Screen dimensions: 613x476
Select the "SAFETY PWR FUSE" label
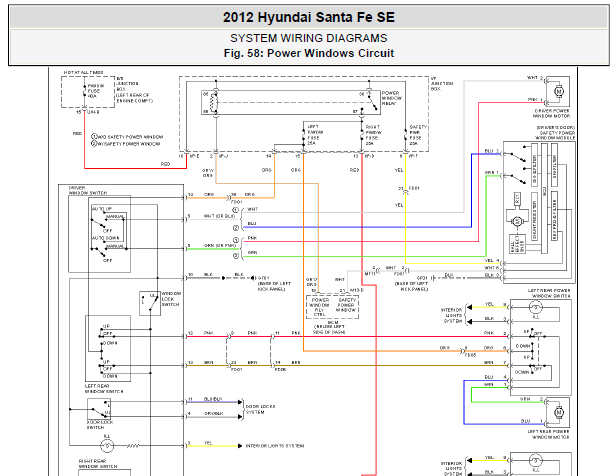[x=418, y=135]
